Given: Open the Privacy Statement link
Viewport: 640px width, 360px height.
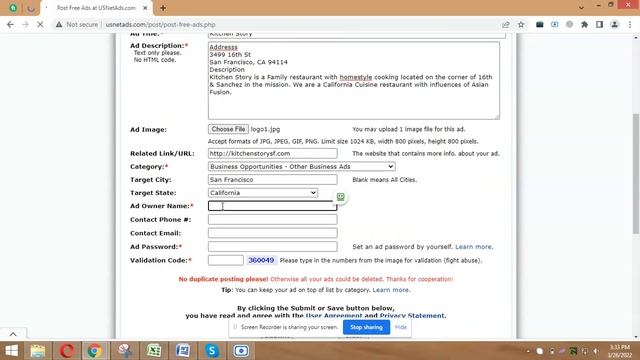Looking at the screenshot, I should coord(412,316).
